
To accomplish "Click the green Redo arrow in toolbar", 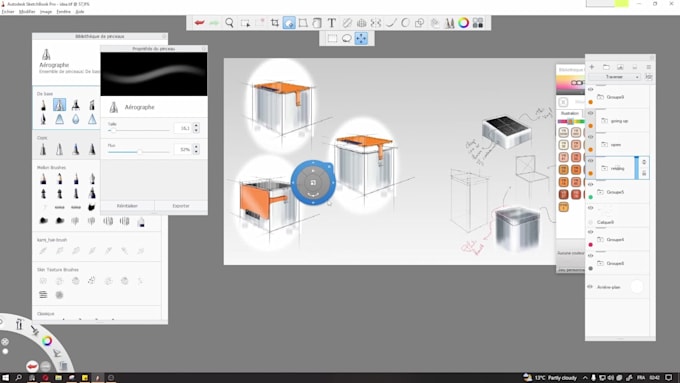I will pos(214,23).
